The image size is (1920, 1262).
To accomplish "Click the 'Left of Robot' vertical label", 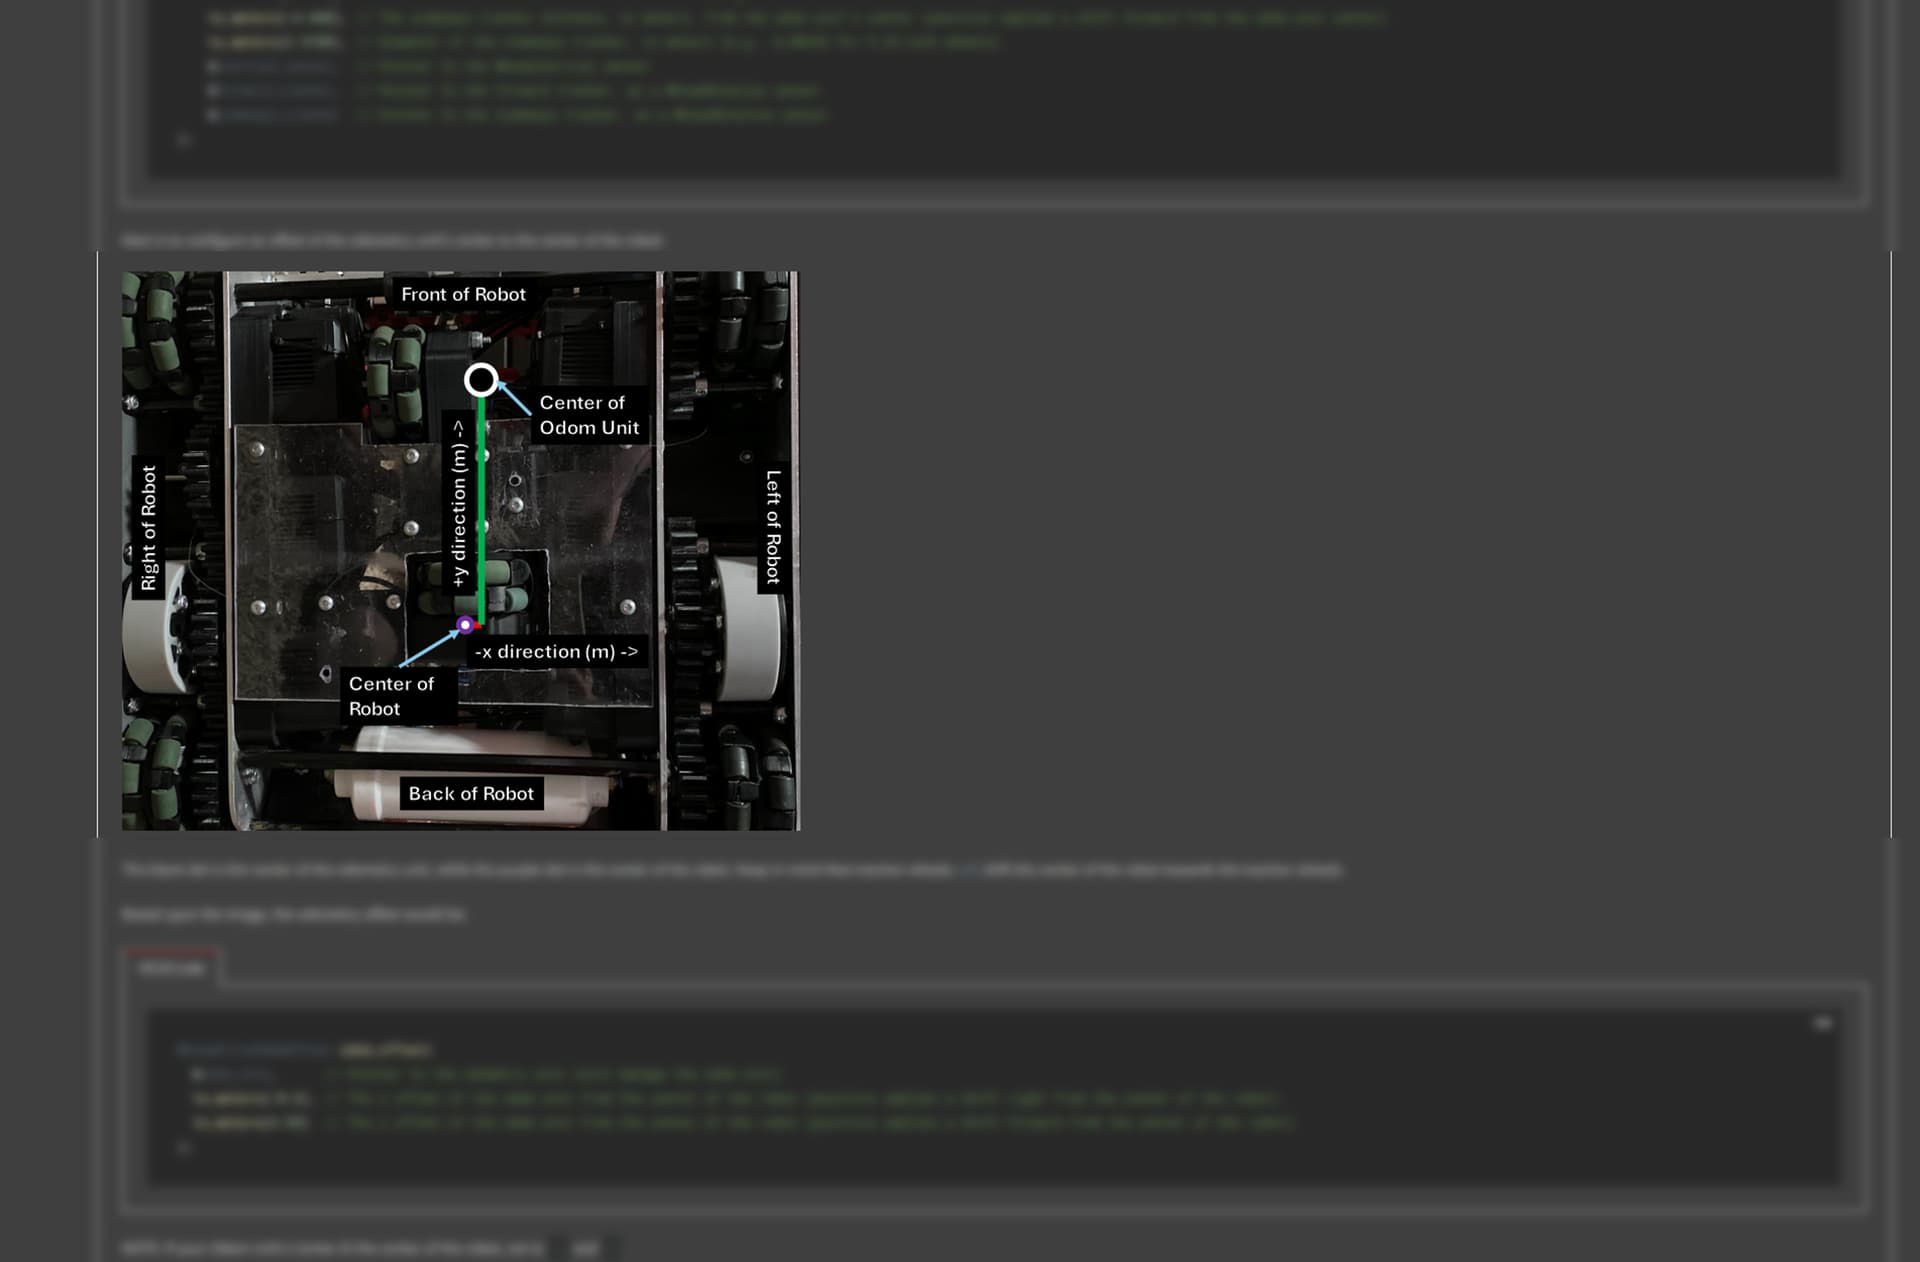I will point(772,527).
